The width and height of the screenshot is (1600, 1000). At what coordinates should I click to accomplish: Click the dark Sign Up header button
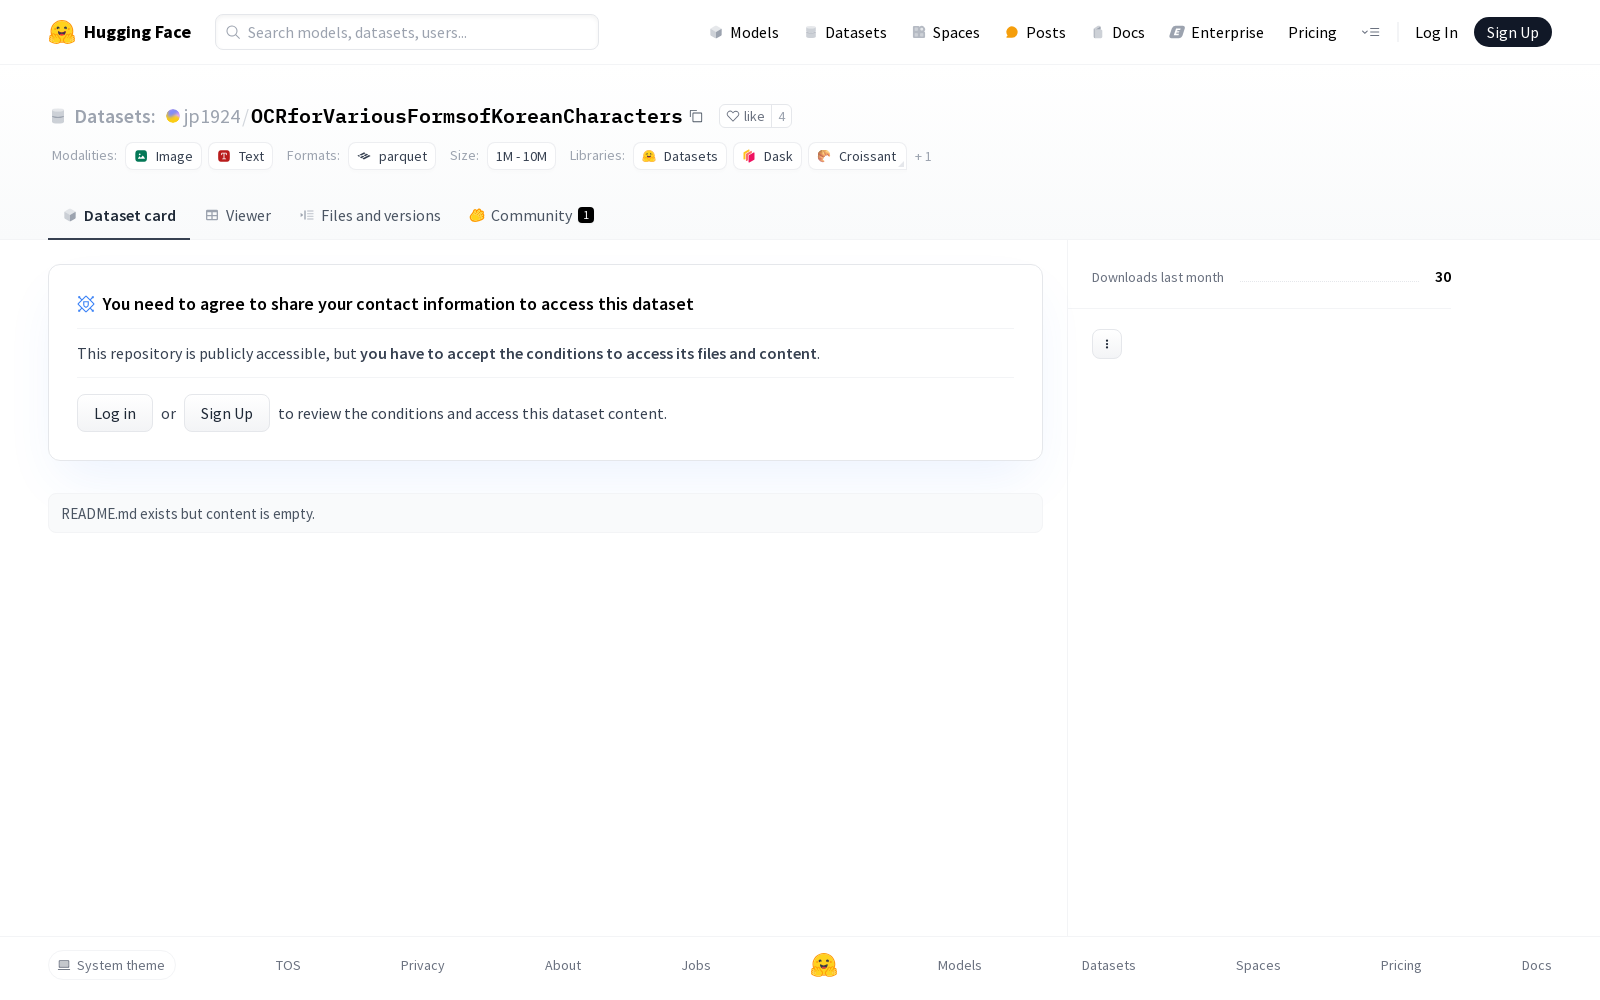1512,32
